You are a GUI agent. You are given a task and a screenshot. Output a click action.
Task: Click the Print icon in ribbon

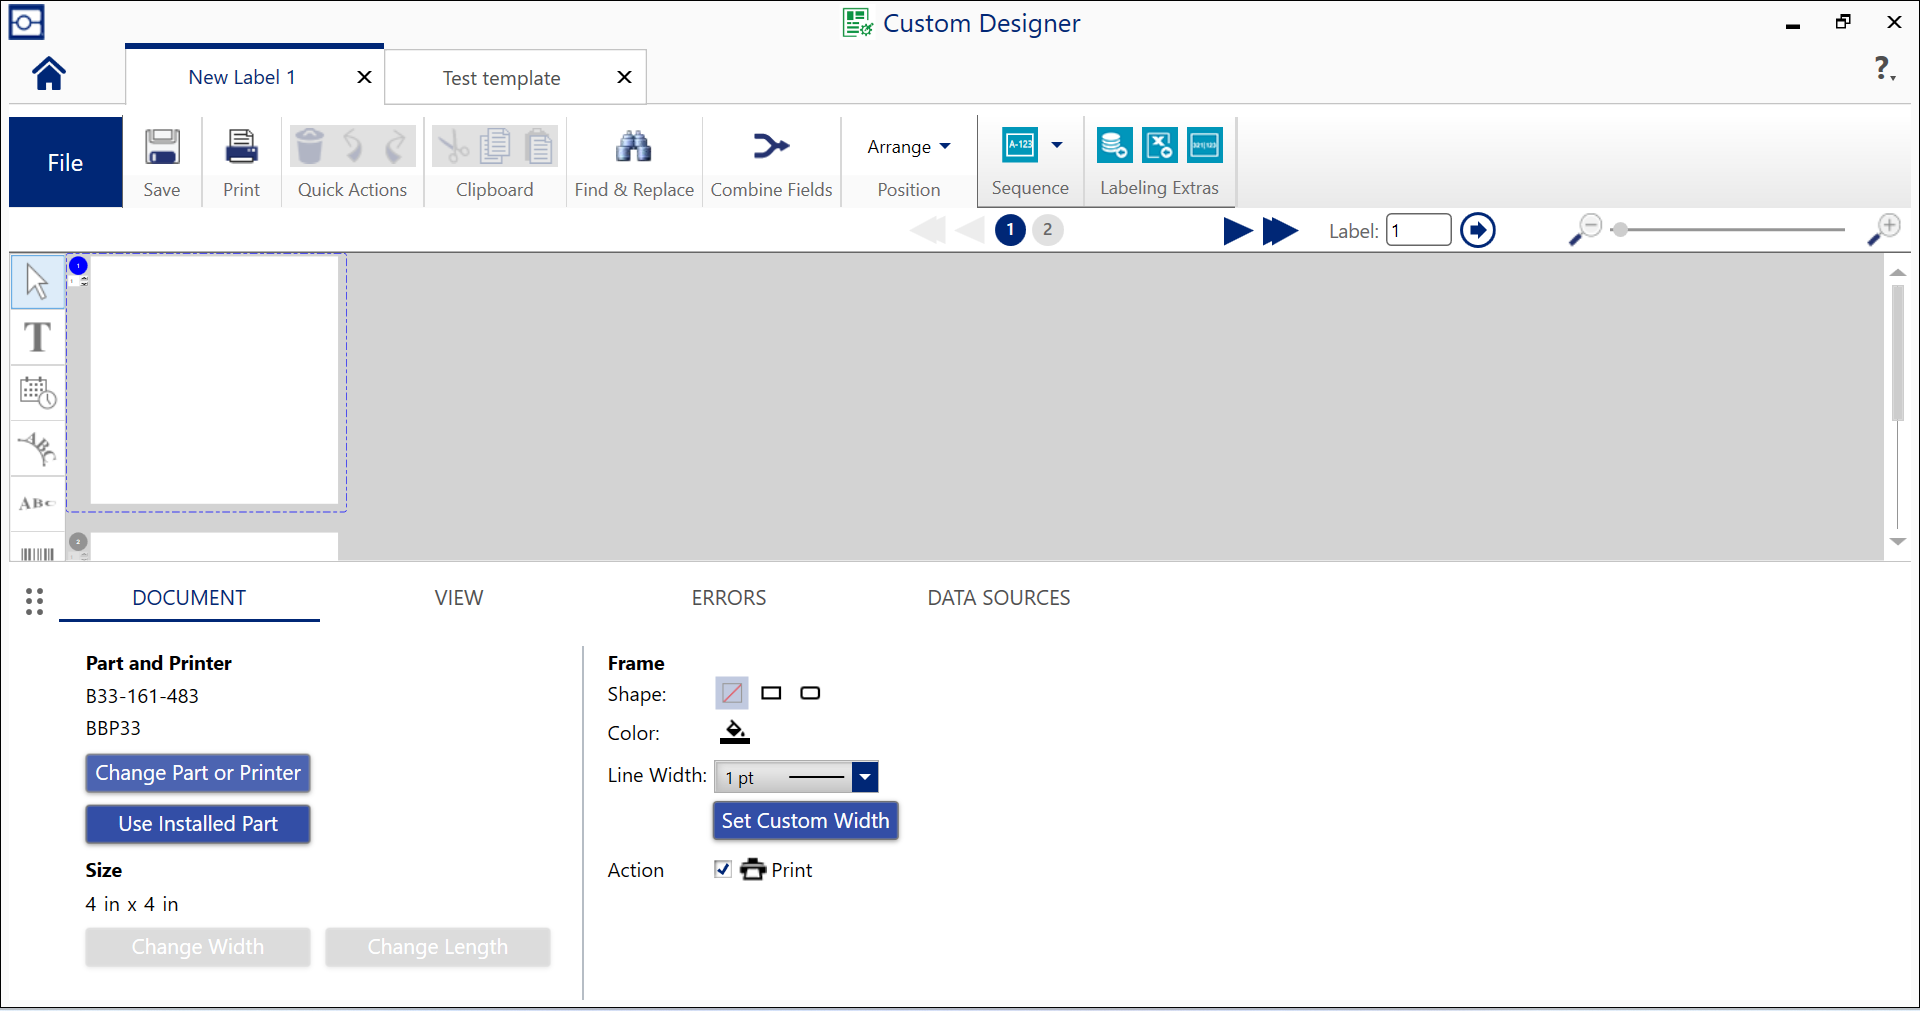(x=241, y=147)
